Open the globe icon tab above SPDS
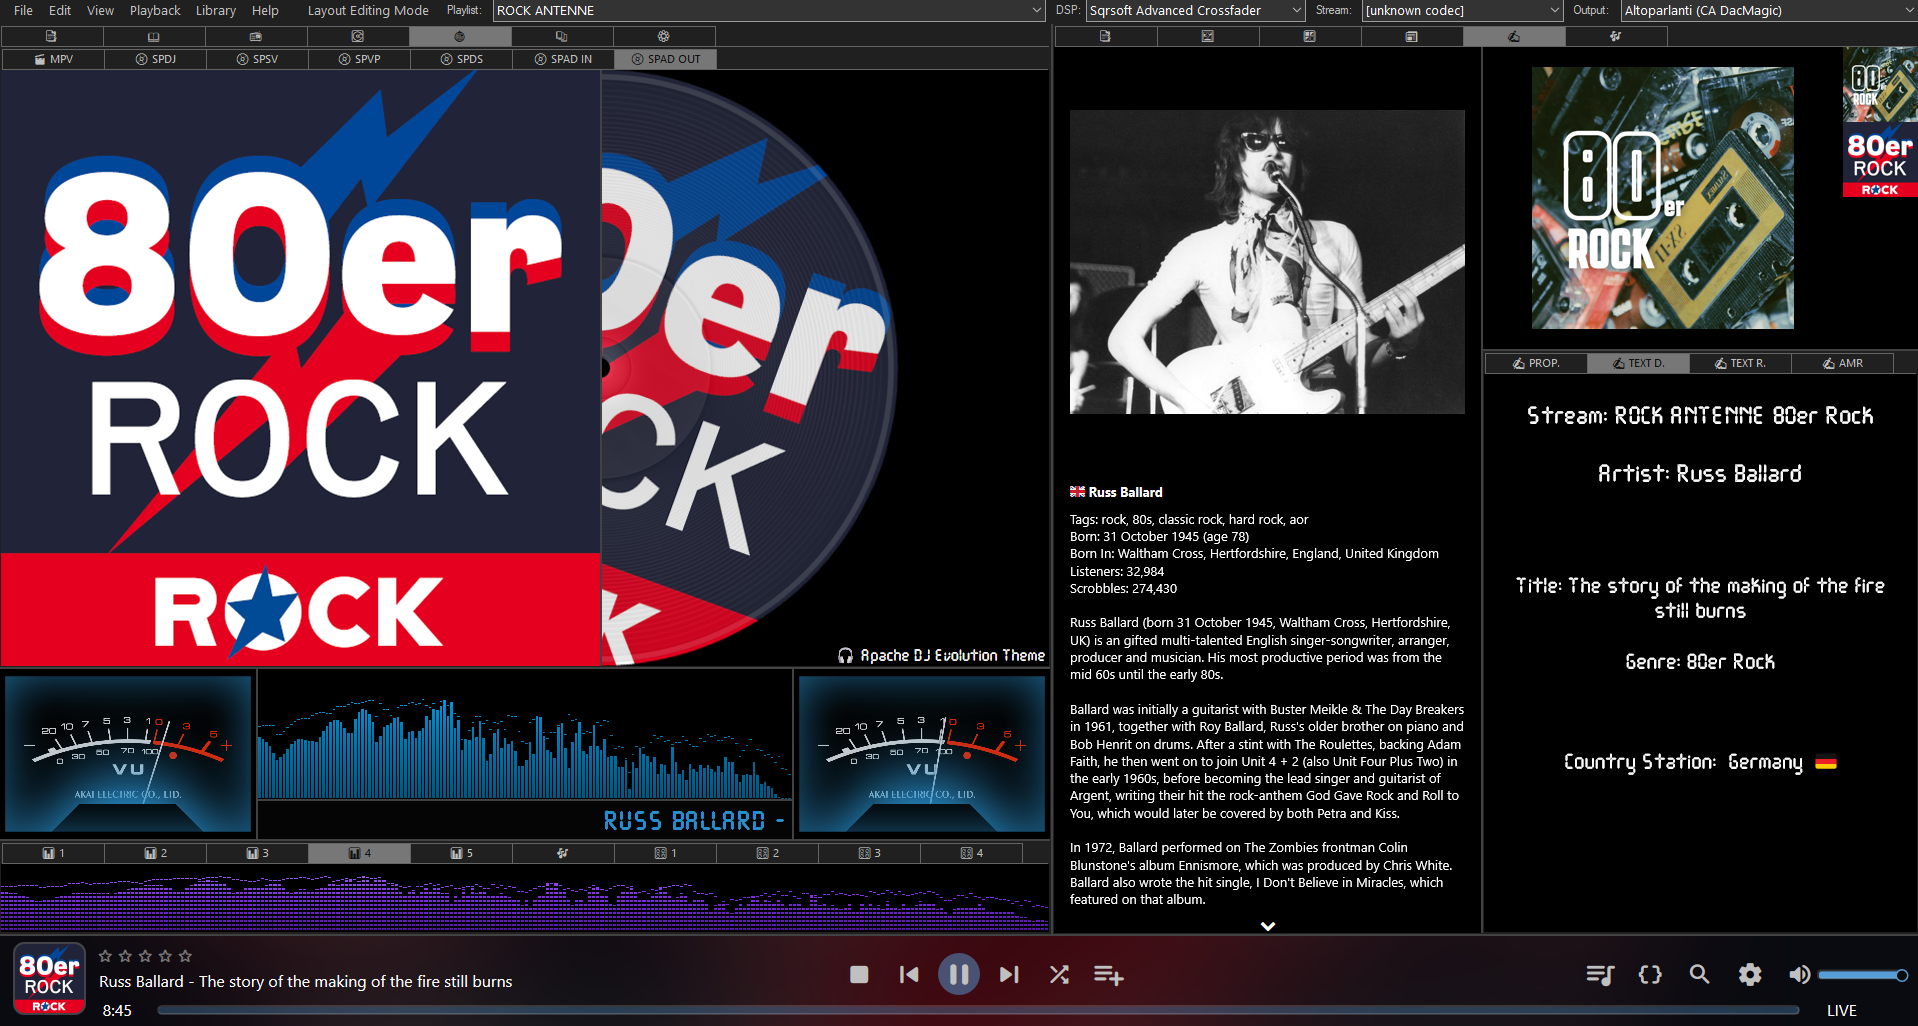The height and width of the screenshot is (1026, 1918). coord(460,36)
